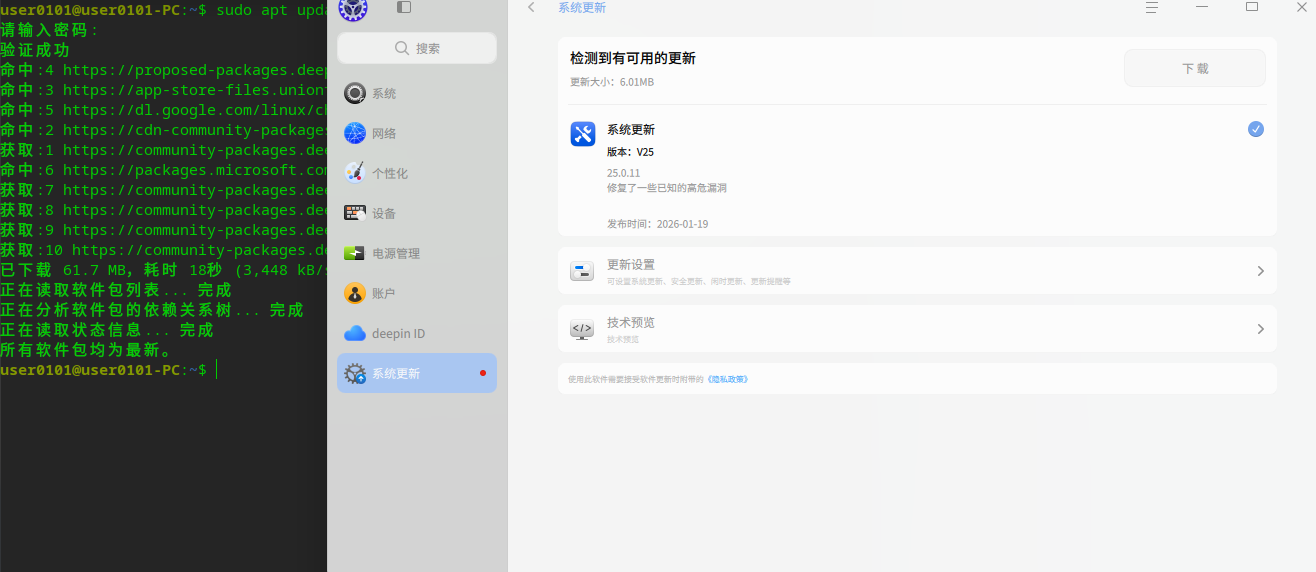This screenshot has width=1316, height=572.
Task: Open the 技术预览 row
Action: tap(918, 329)
